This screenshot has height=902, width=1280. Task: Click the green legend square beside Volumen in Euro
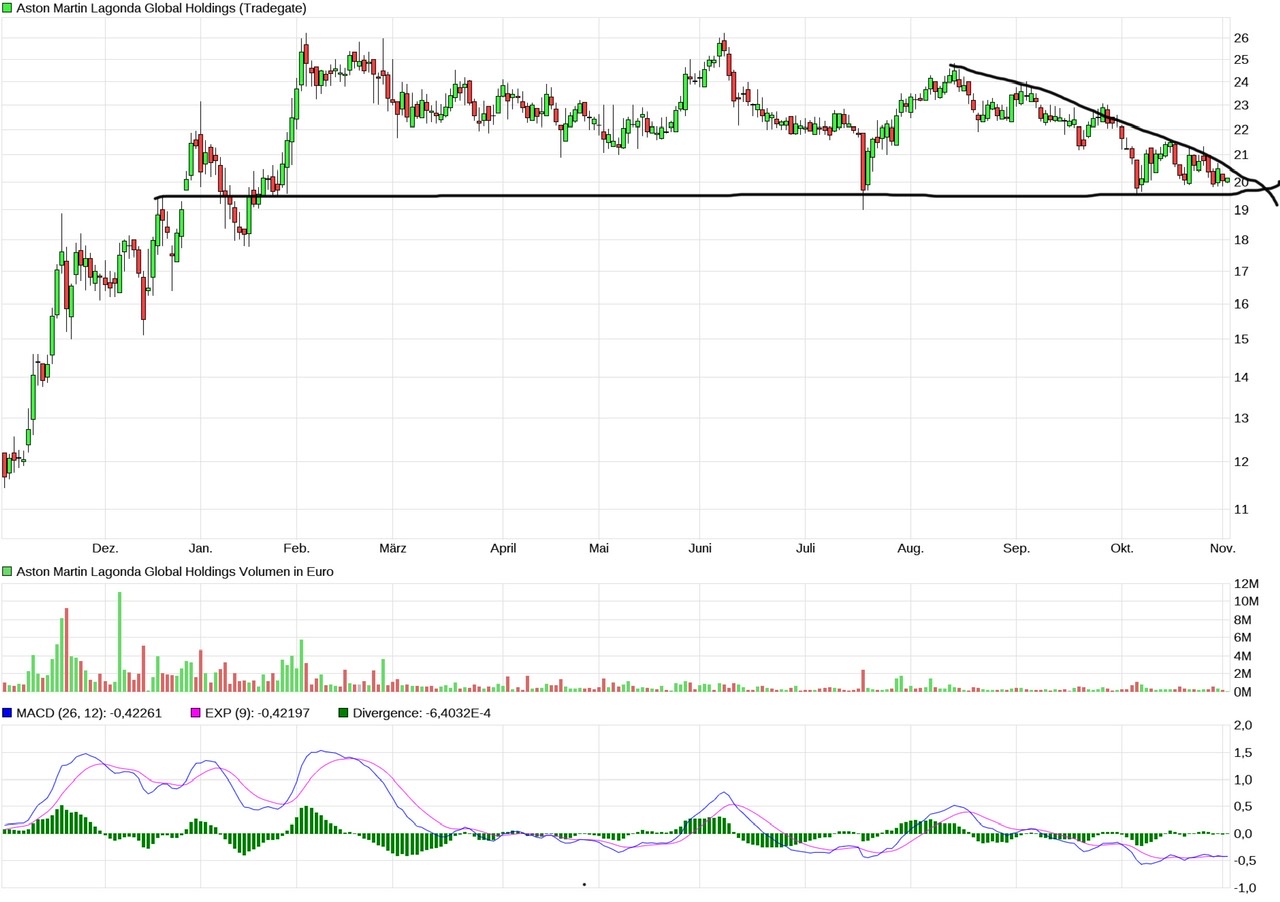(7, 572)
